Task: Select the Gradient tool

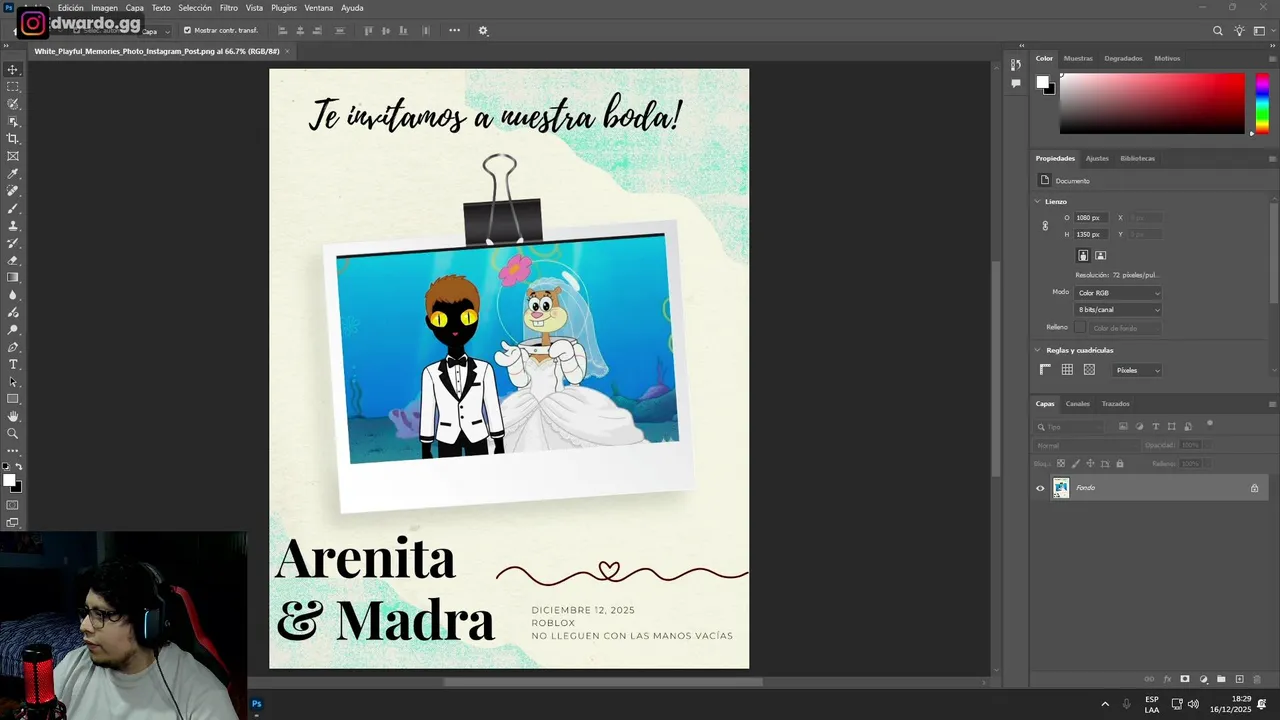Action: [13, 278]
